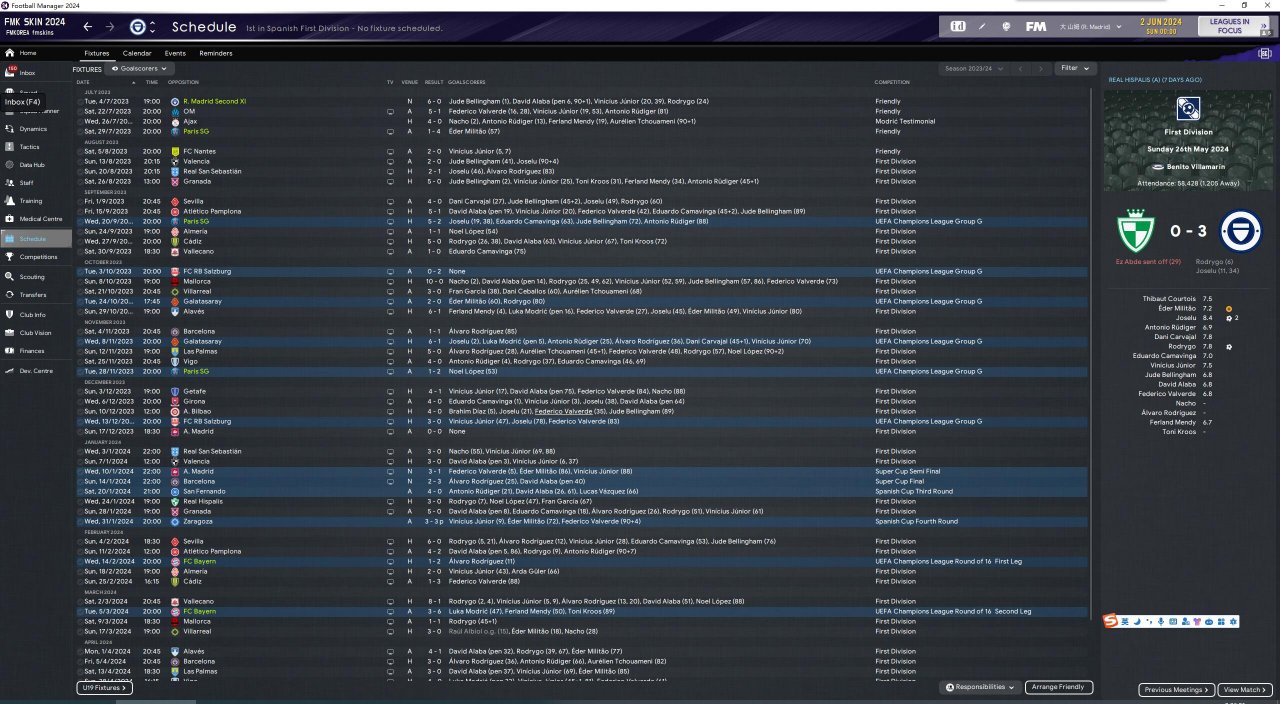Switch to the Fixtures tab
Image resolution: width=1280 pixels, height=704 pixels.
97,53
